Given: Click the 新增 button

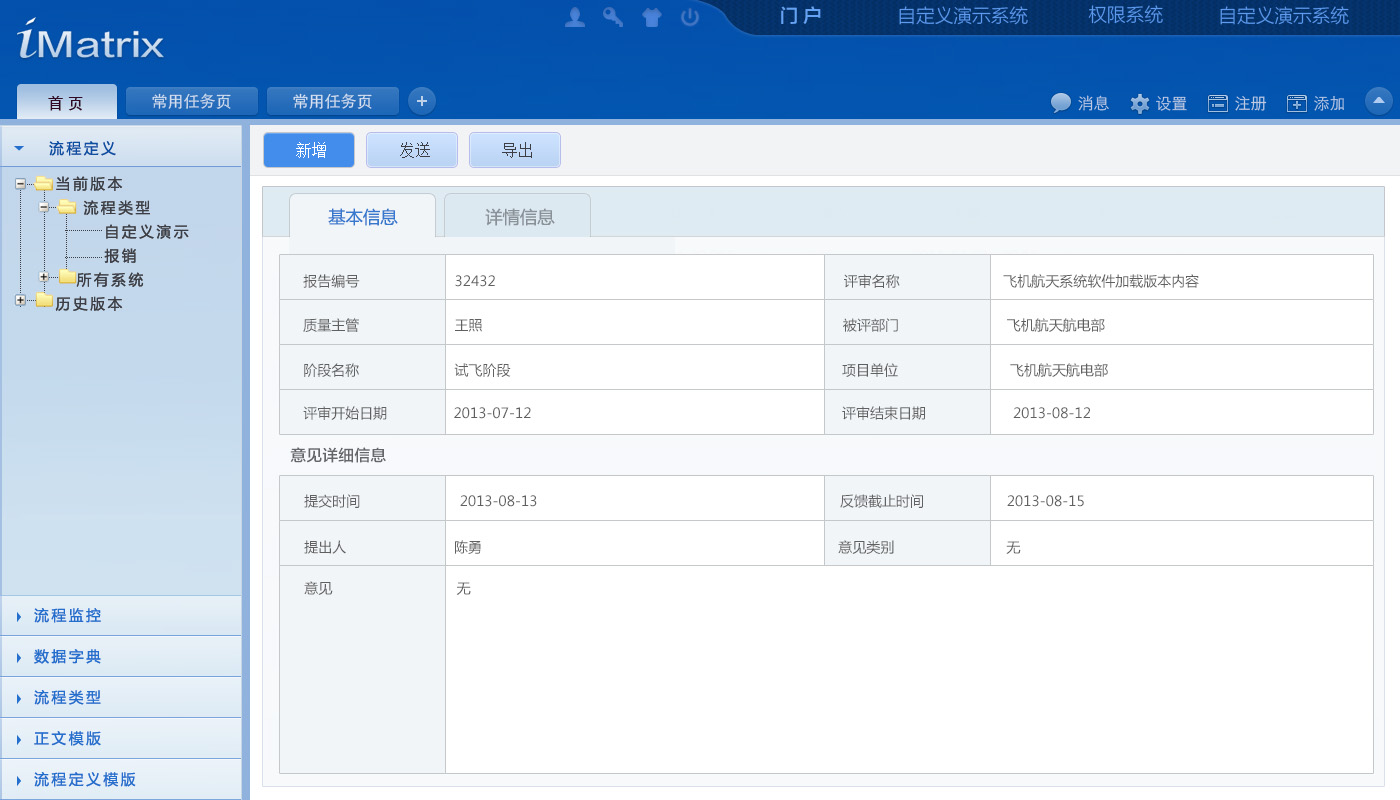Looking at the screenshot, I should click(308, 149).
